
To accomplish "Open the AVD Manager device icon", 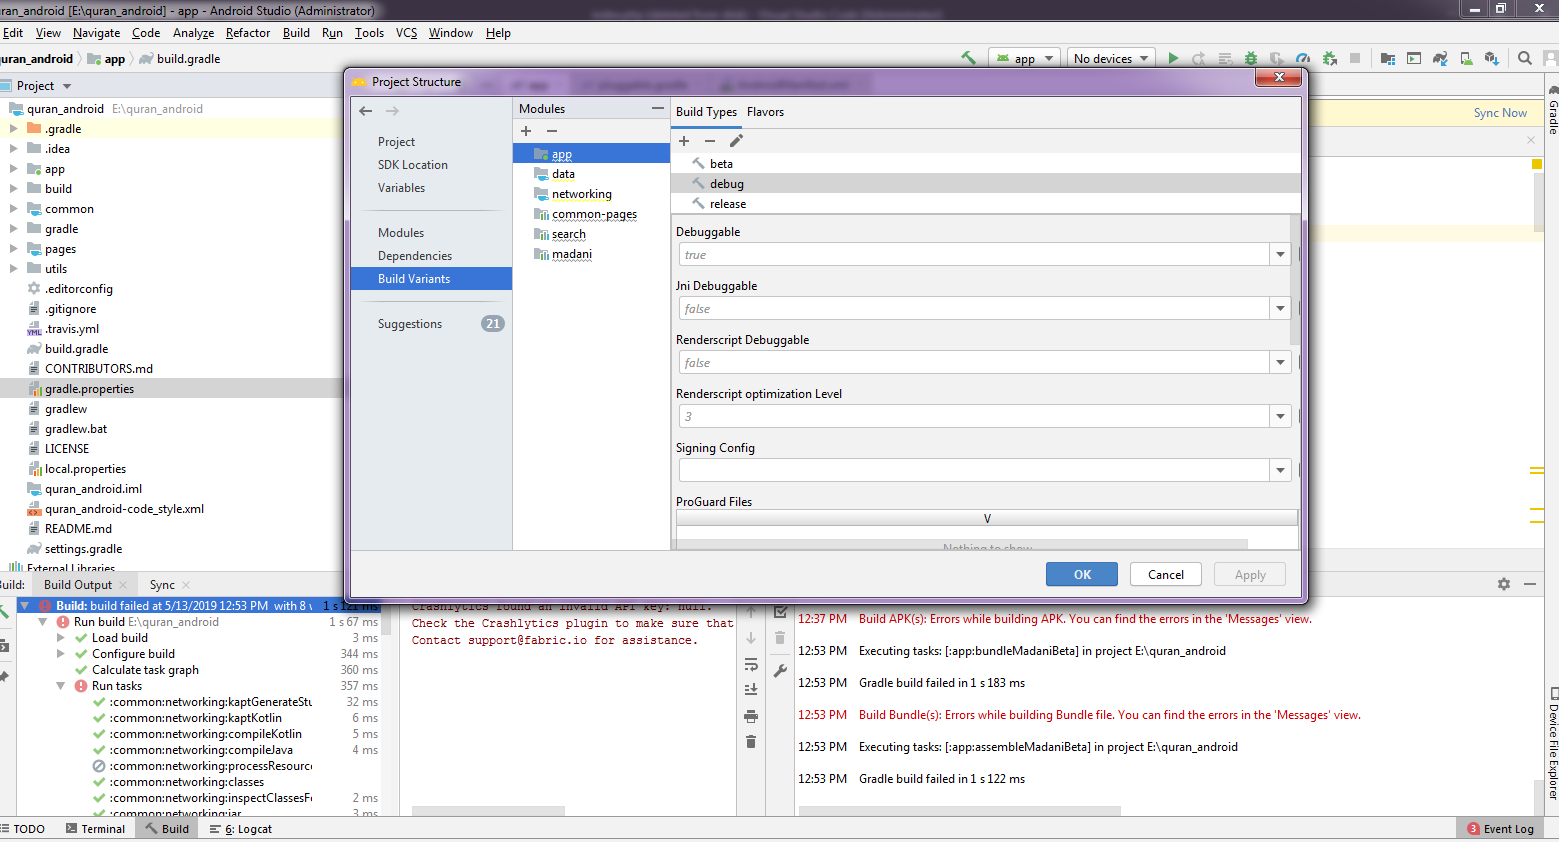I will 1466,58.
